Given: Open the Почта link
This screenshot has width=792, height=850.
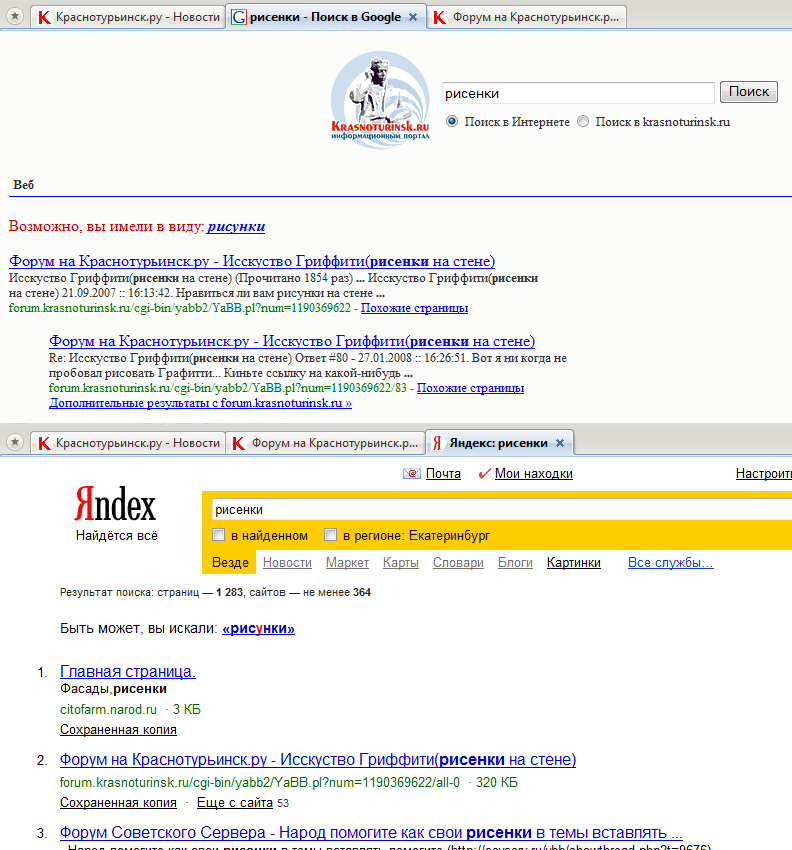Looking at the screenshot, I should pyautogui.click(x=443, y=474).
